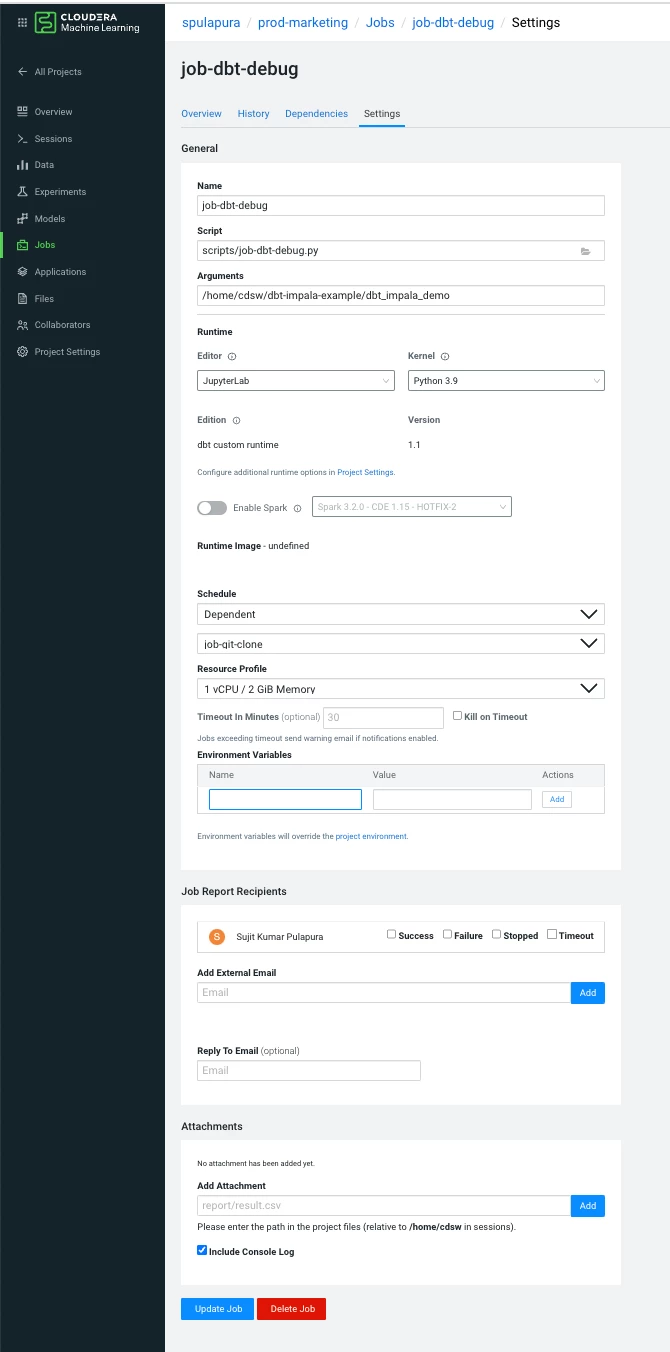Viewport: 670px width, 1352px height.
Task: Click the environment variable Value field
Action: pyautogui.click(x=452, y=799)
